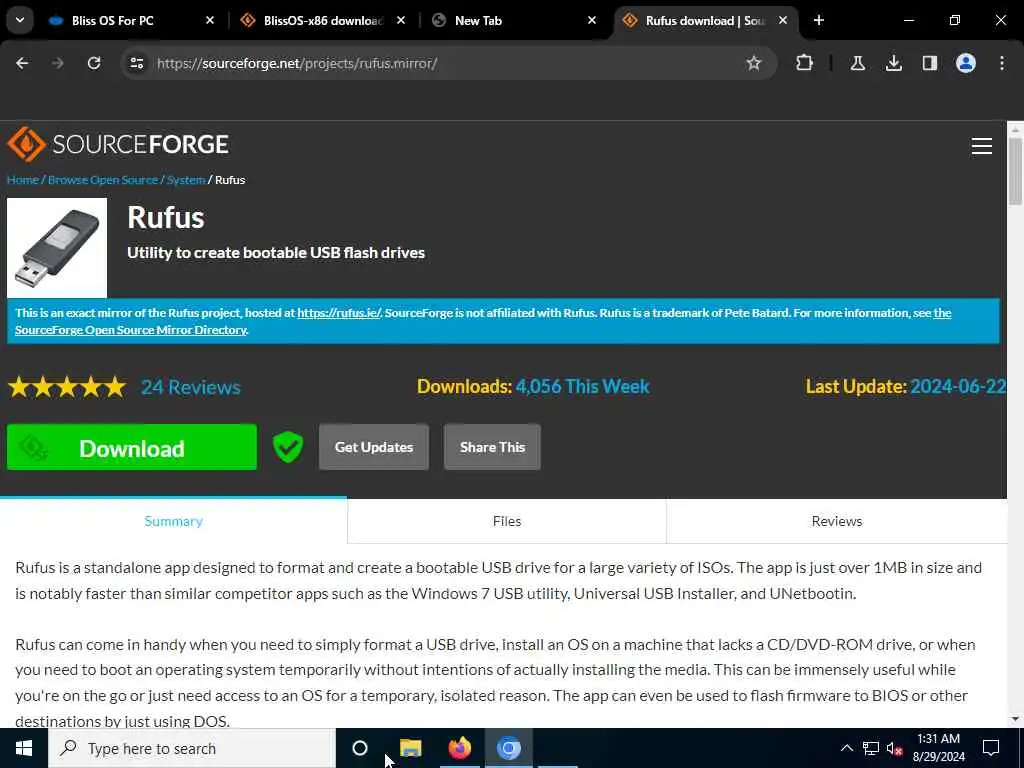Open Chrome three-dot menu
The image size is (1024, 768).
[x=1002, y=63]
